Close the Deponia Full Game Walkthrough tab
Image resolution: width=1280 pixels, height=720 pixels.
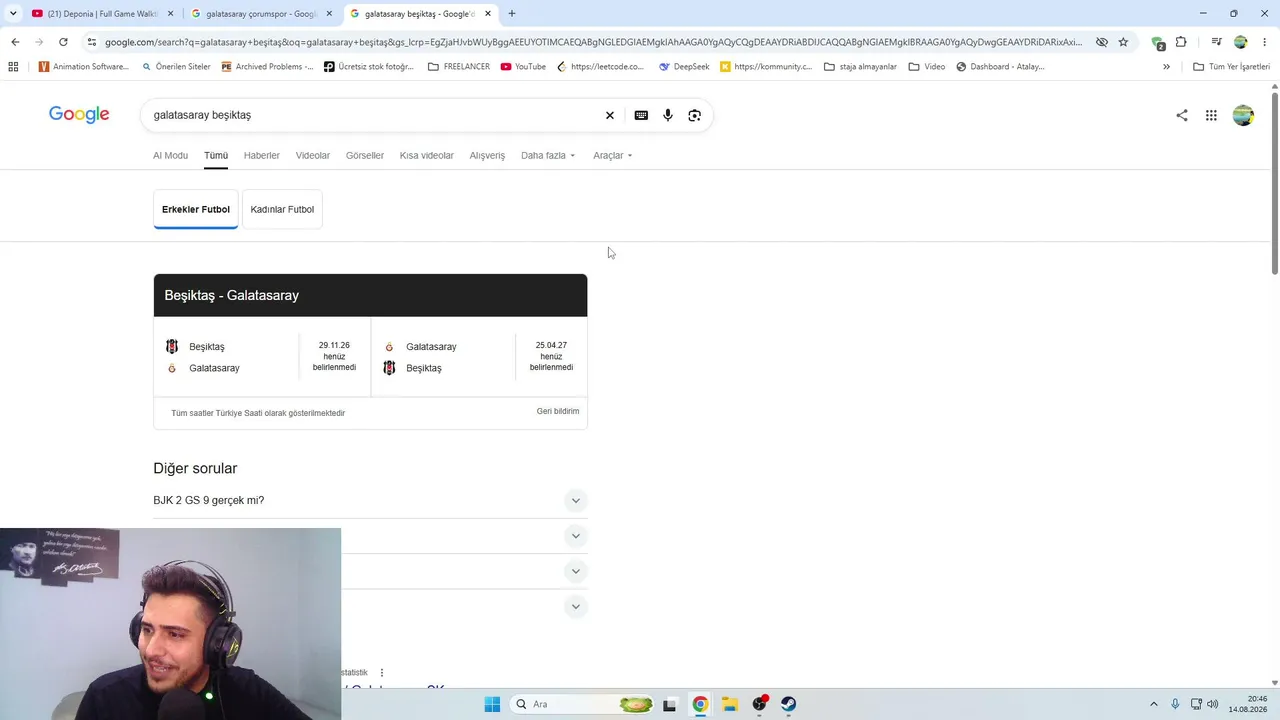tap(170, 14)
